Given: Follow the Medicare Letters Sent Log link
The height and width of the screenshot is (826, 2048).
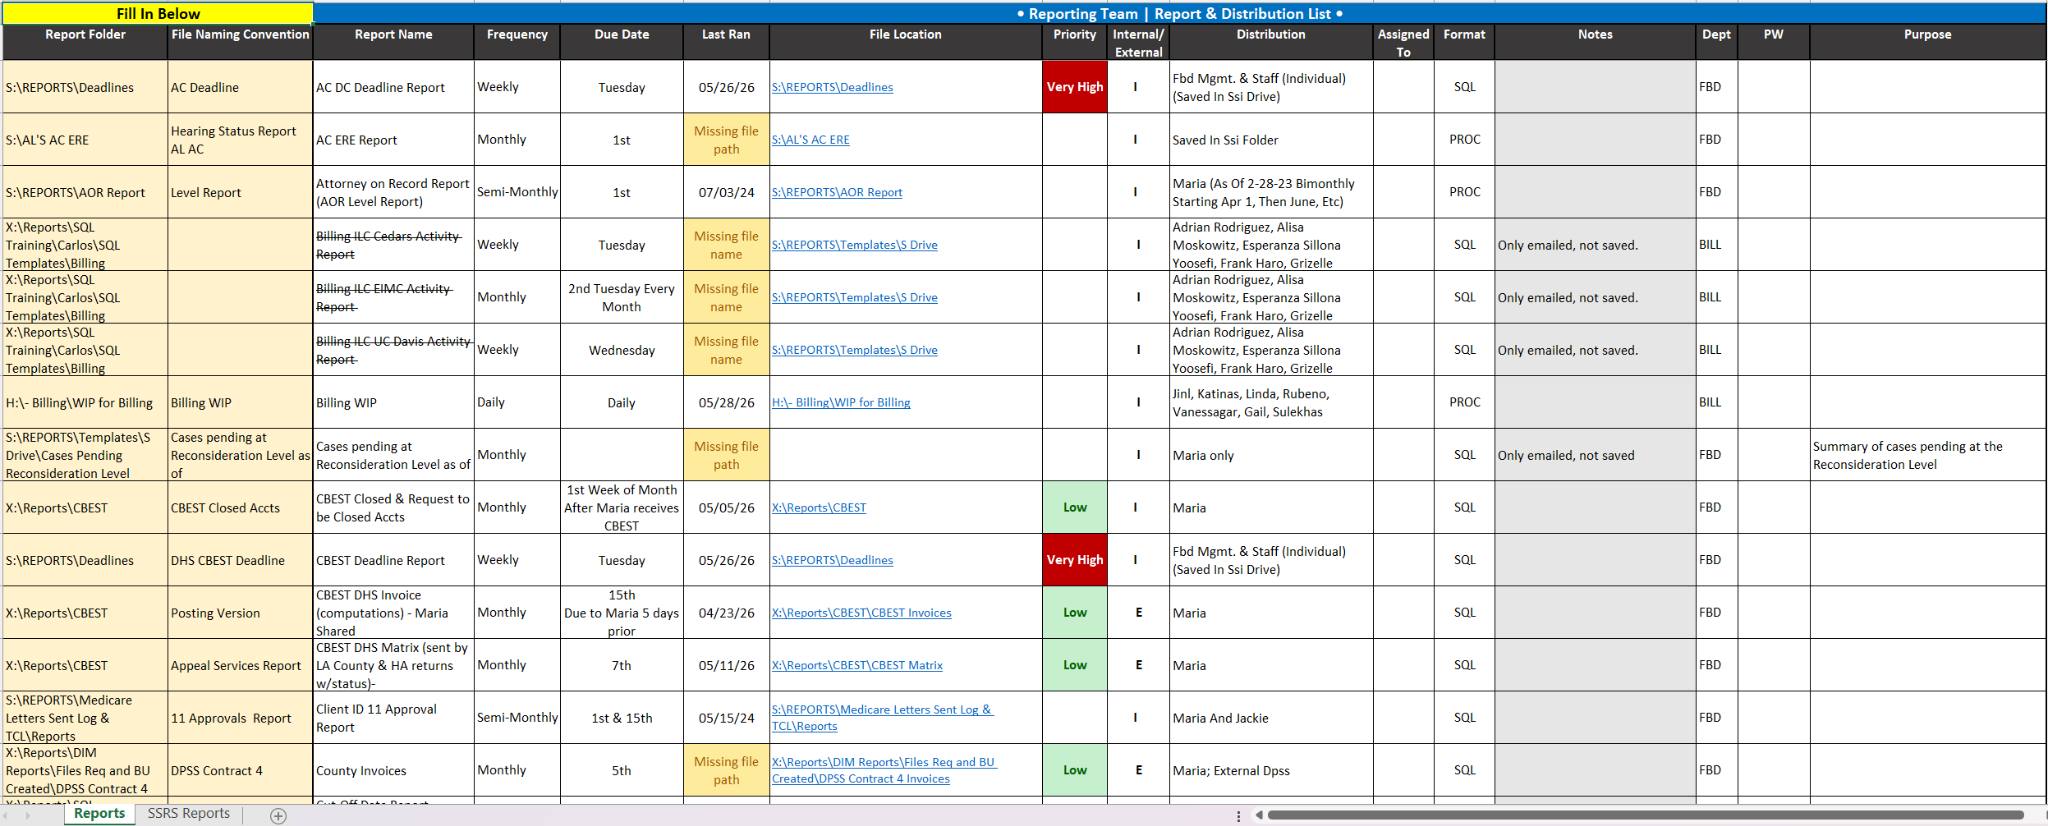Looking at the screenshot, I should click(882, 718).
